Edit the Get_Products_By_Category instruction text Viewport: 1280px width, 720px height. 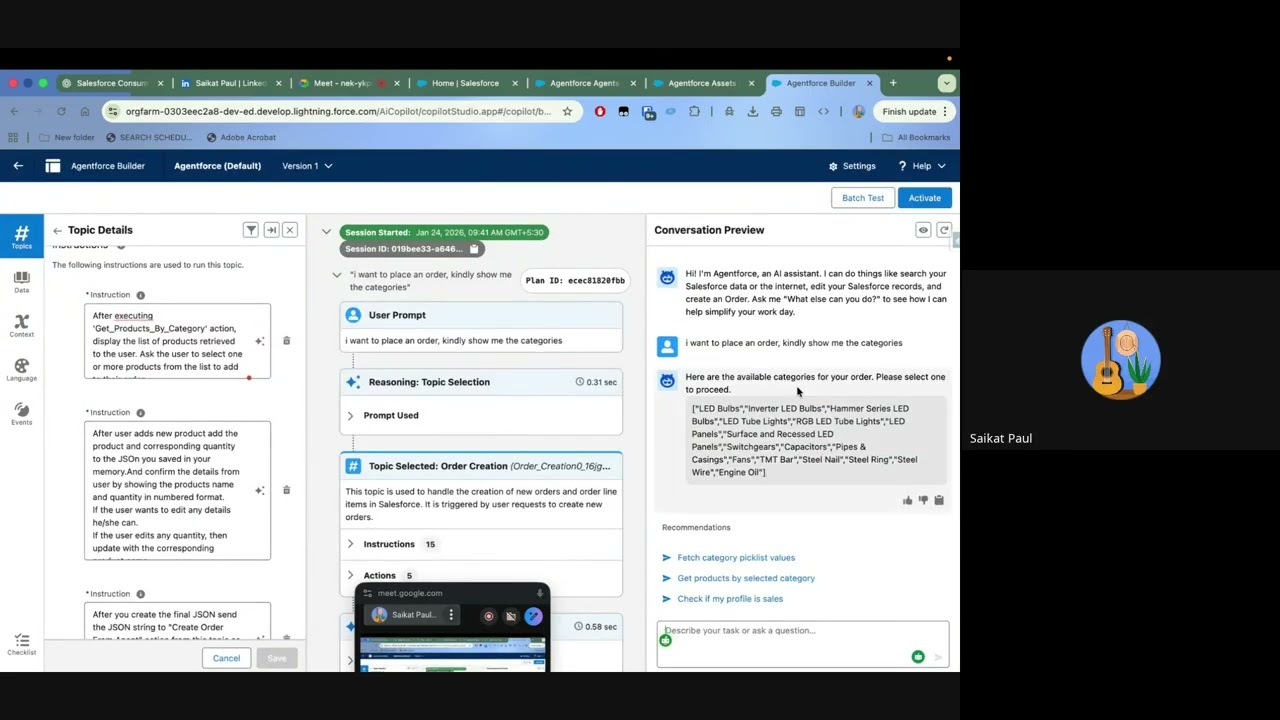click(177, 341)
